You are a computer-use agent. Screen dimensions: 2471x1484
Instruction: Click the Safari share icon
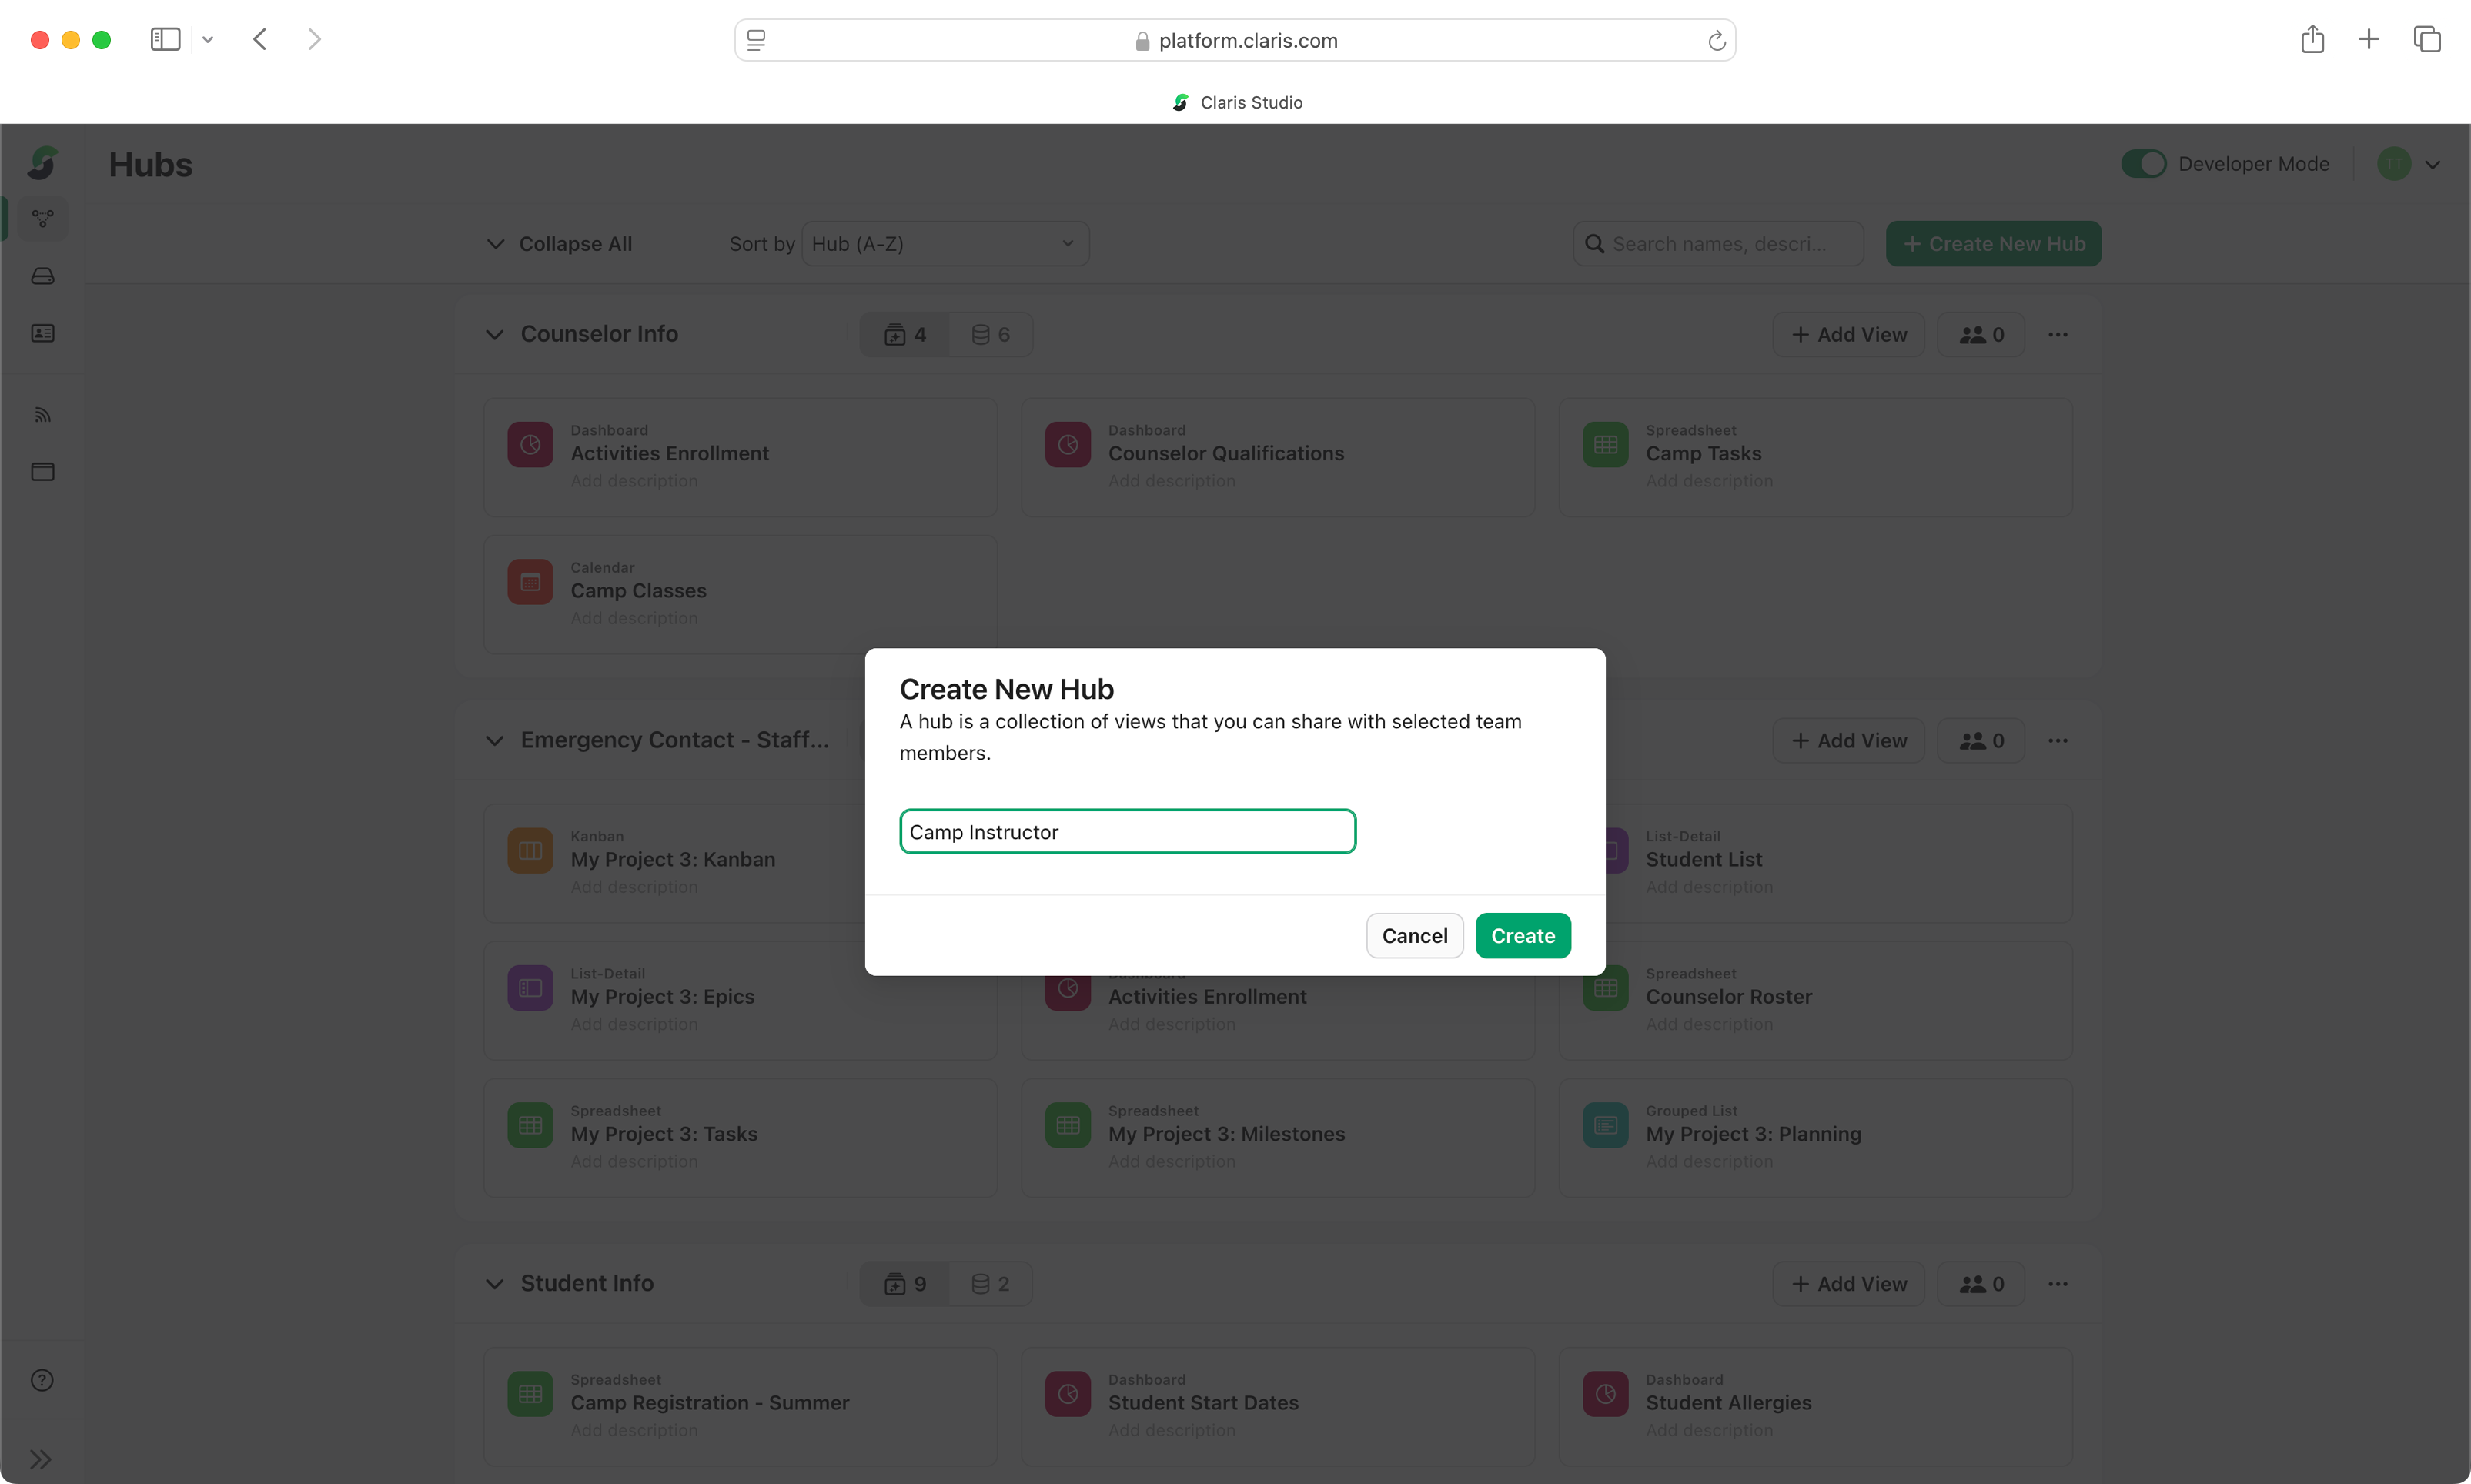coord(2311,40)
